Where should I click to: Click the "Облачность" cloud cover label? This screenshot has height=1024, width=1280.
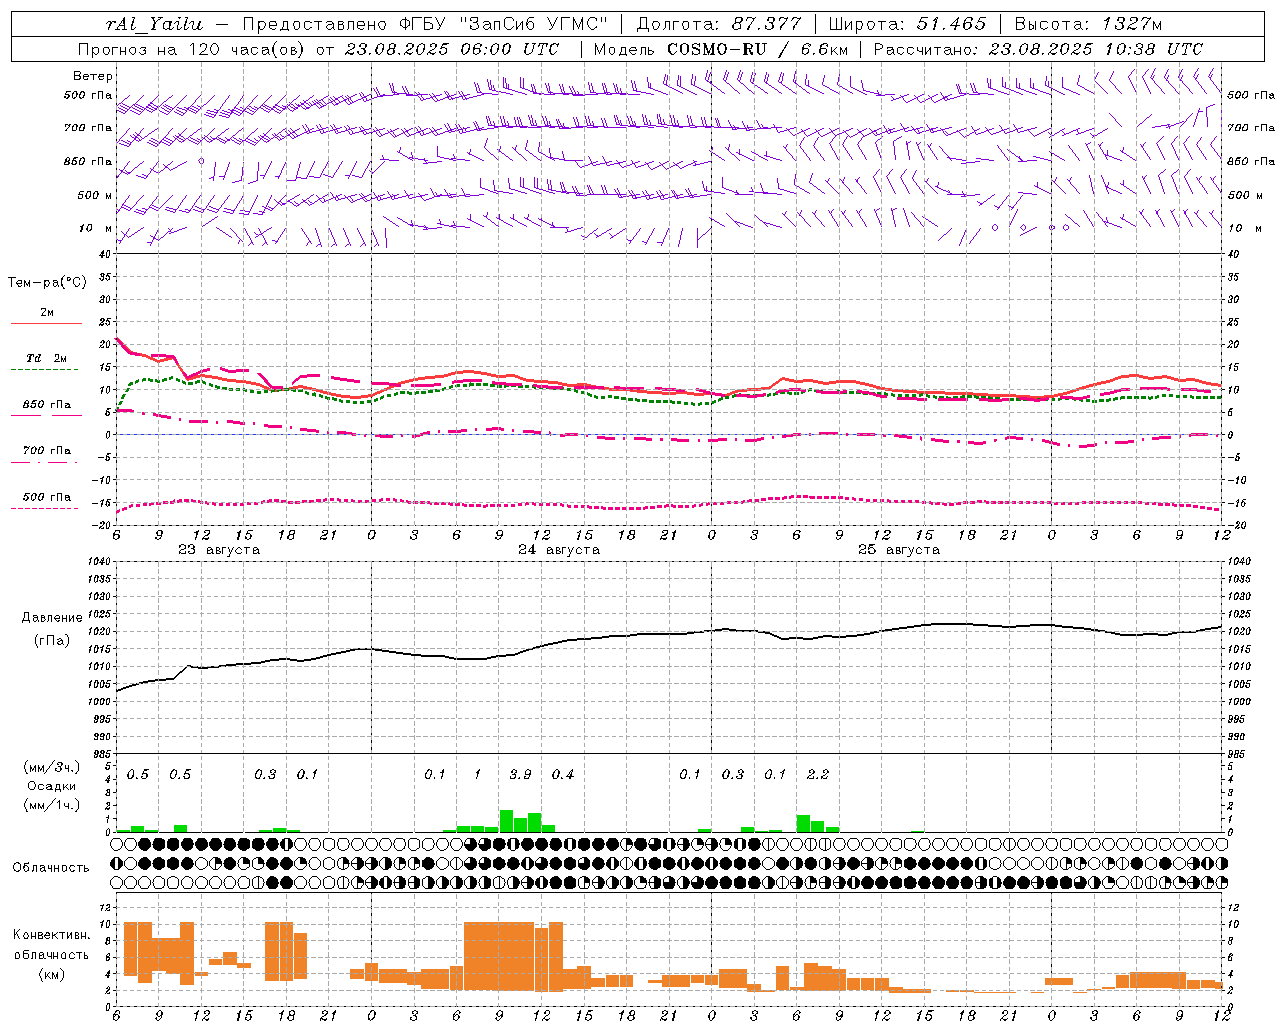pos(51,868)
